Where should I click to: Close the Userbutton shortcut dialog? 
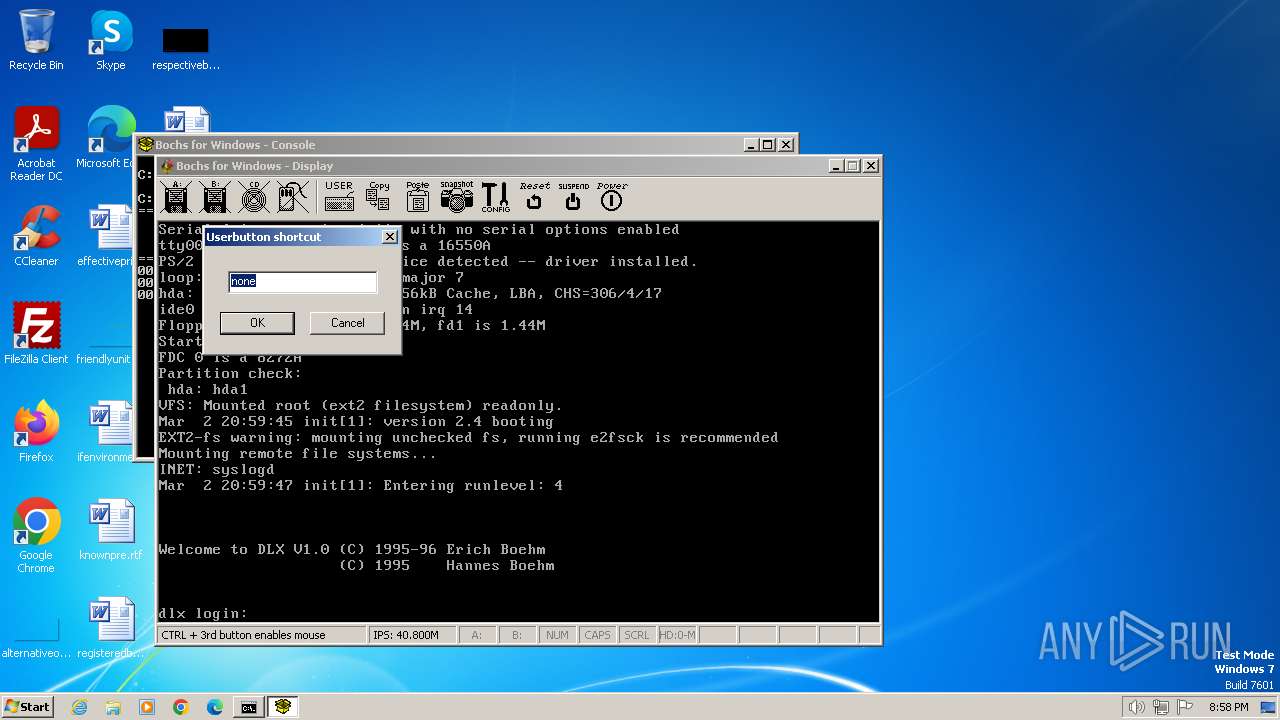390,237
